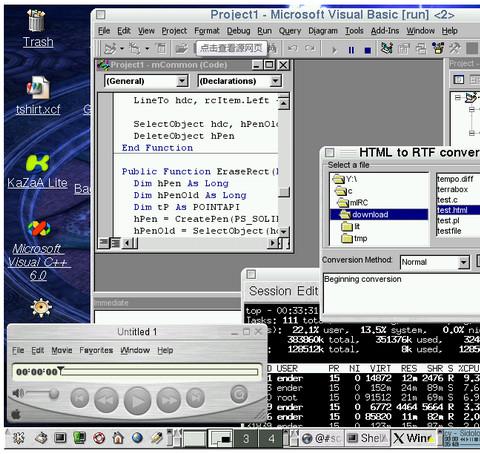Open the File menu in Visual Basic
The height and width of the screenshot is (454, 480).
[104, 31]
